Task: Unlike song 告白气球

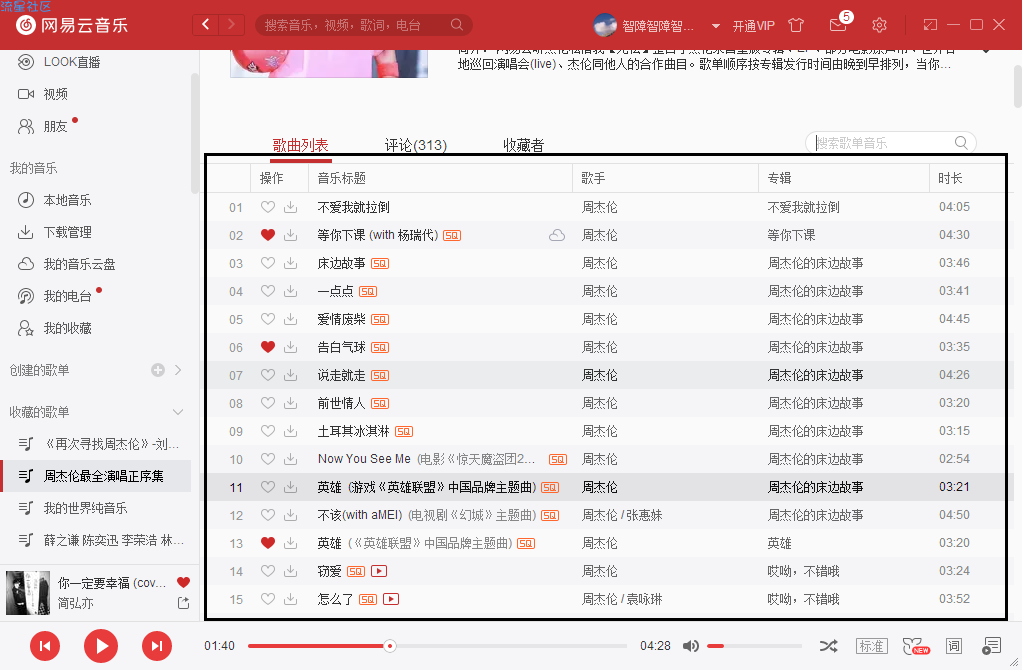Action: (268, 347)
